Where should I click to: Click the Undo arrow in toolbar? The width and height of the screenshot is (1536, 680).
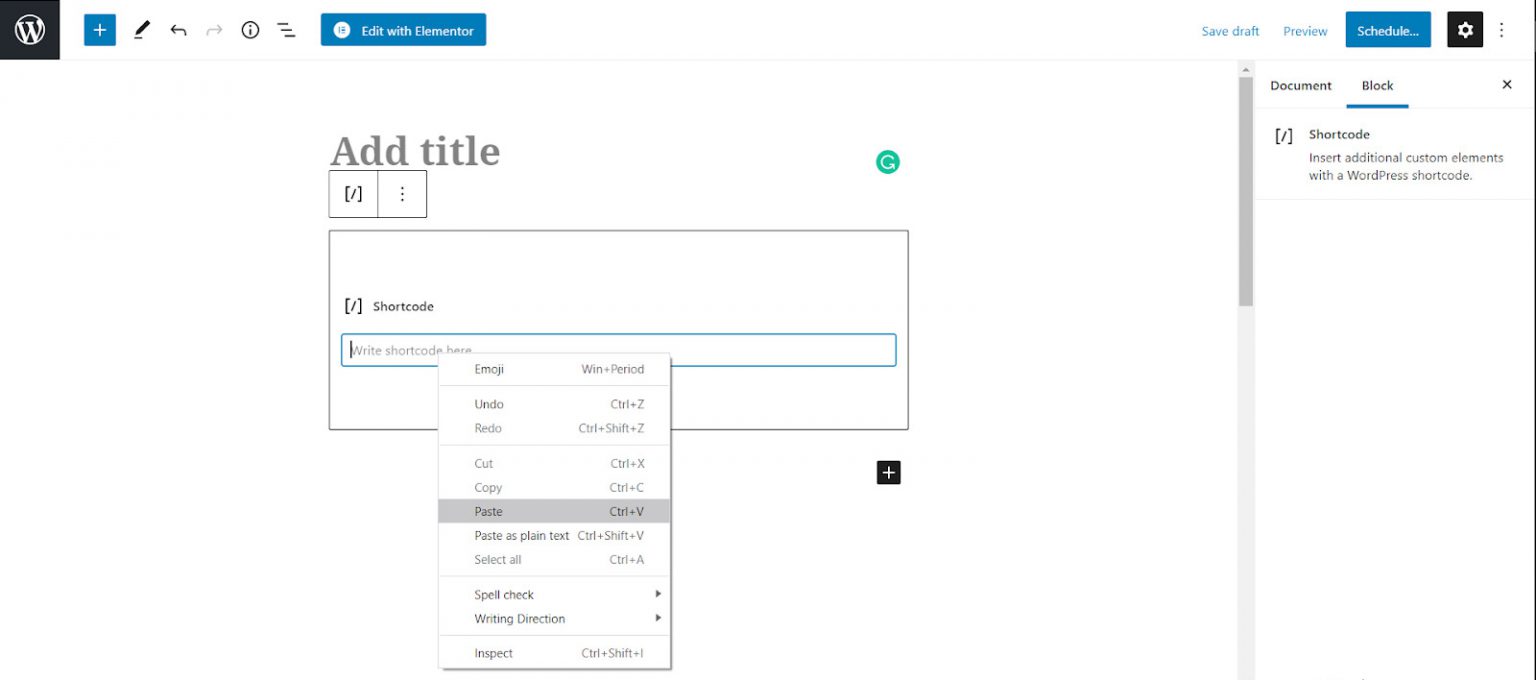tap(178, 30)
